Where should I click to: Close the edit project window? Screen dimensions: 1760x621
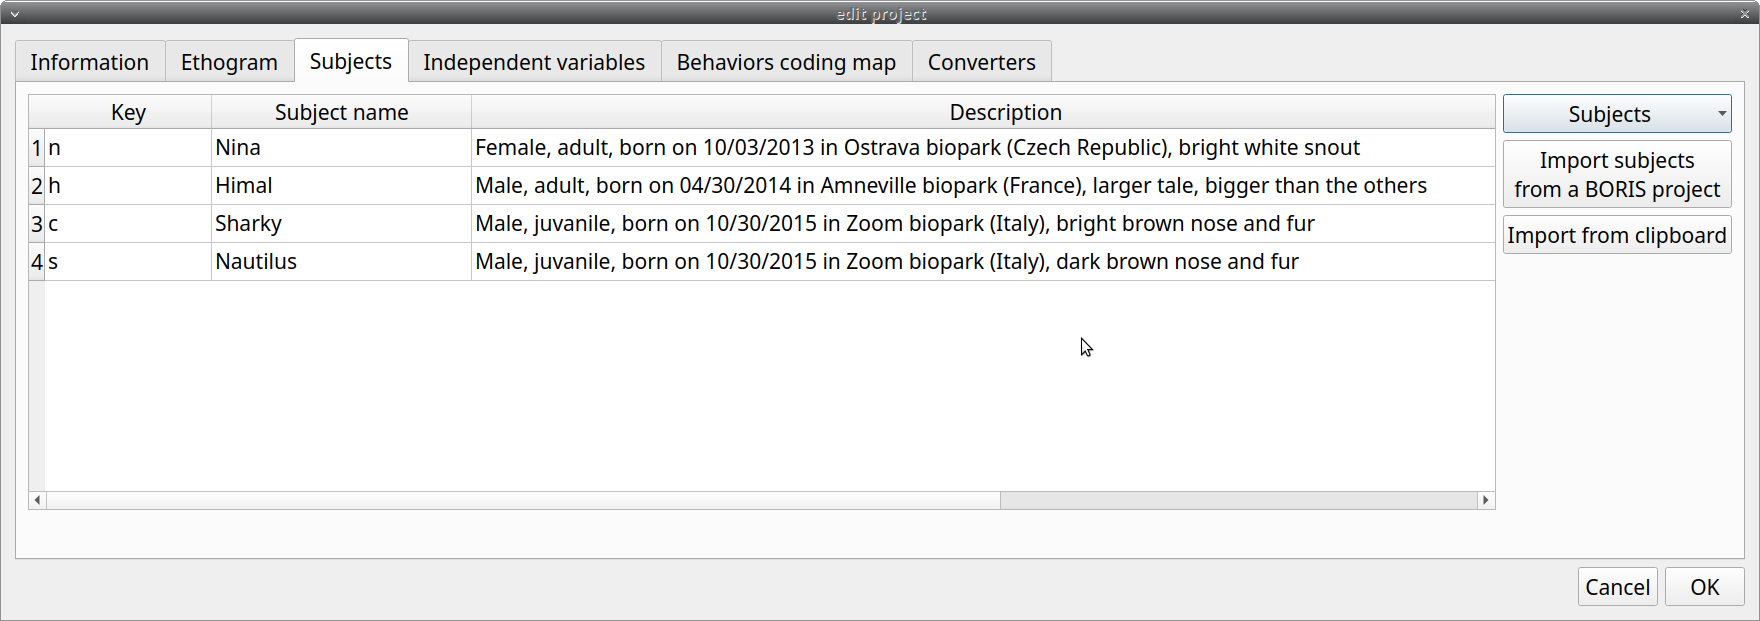pos(1745,14)
